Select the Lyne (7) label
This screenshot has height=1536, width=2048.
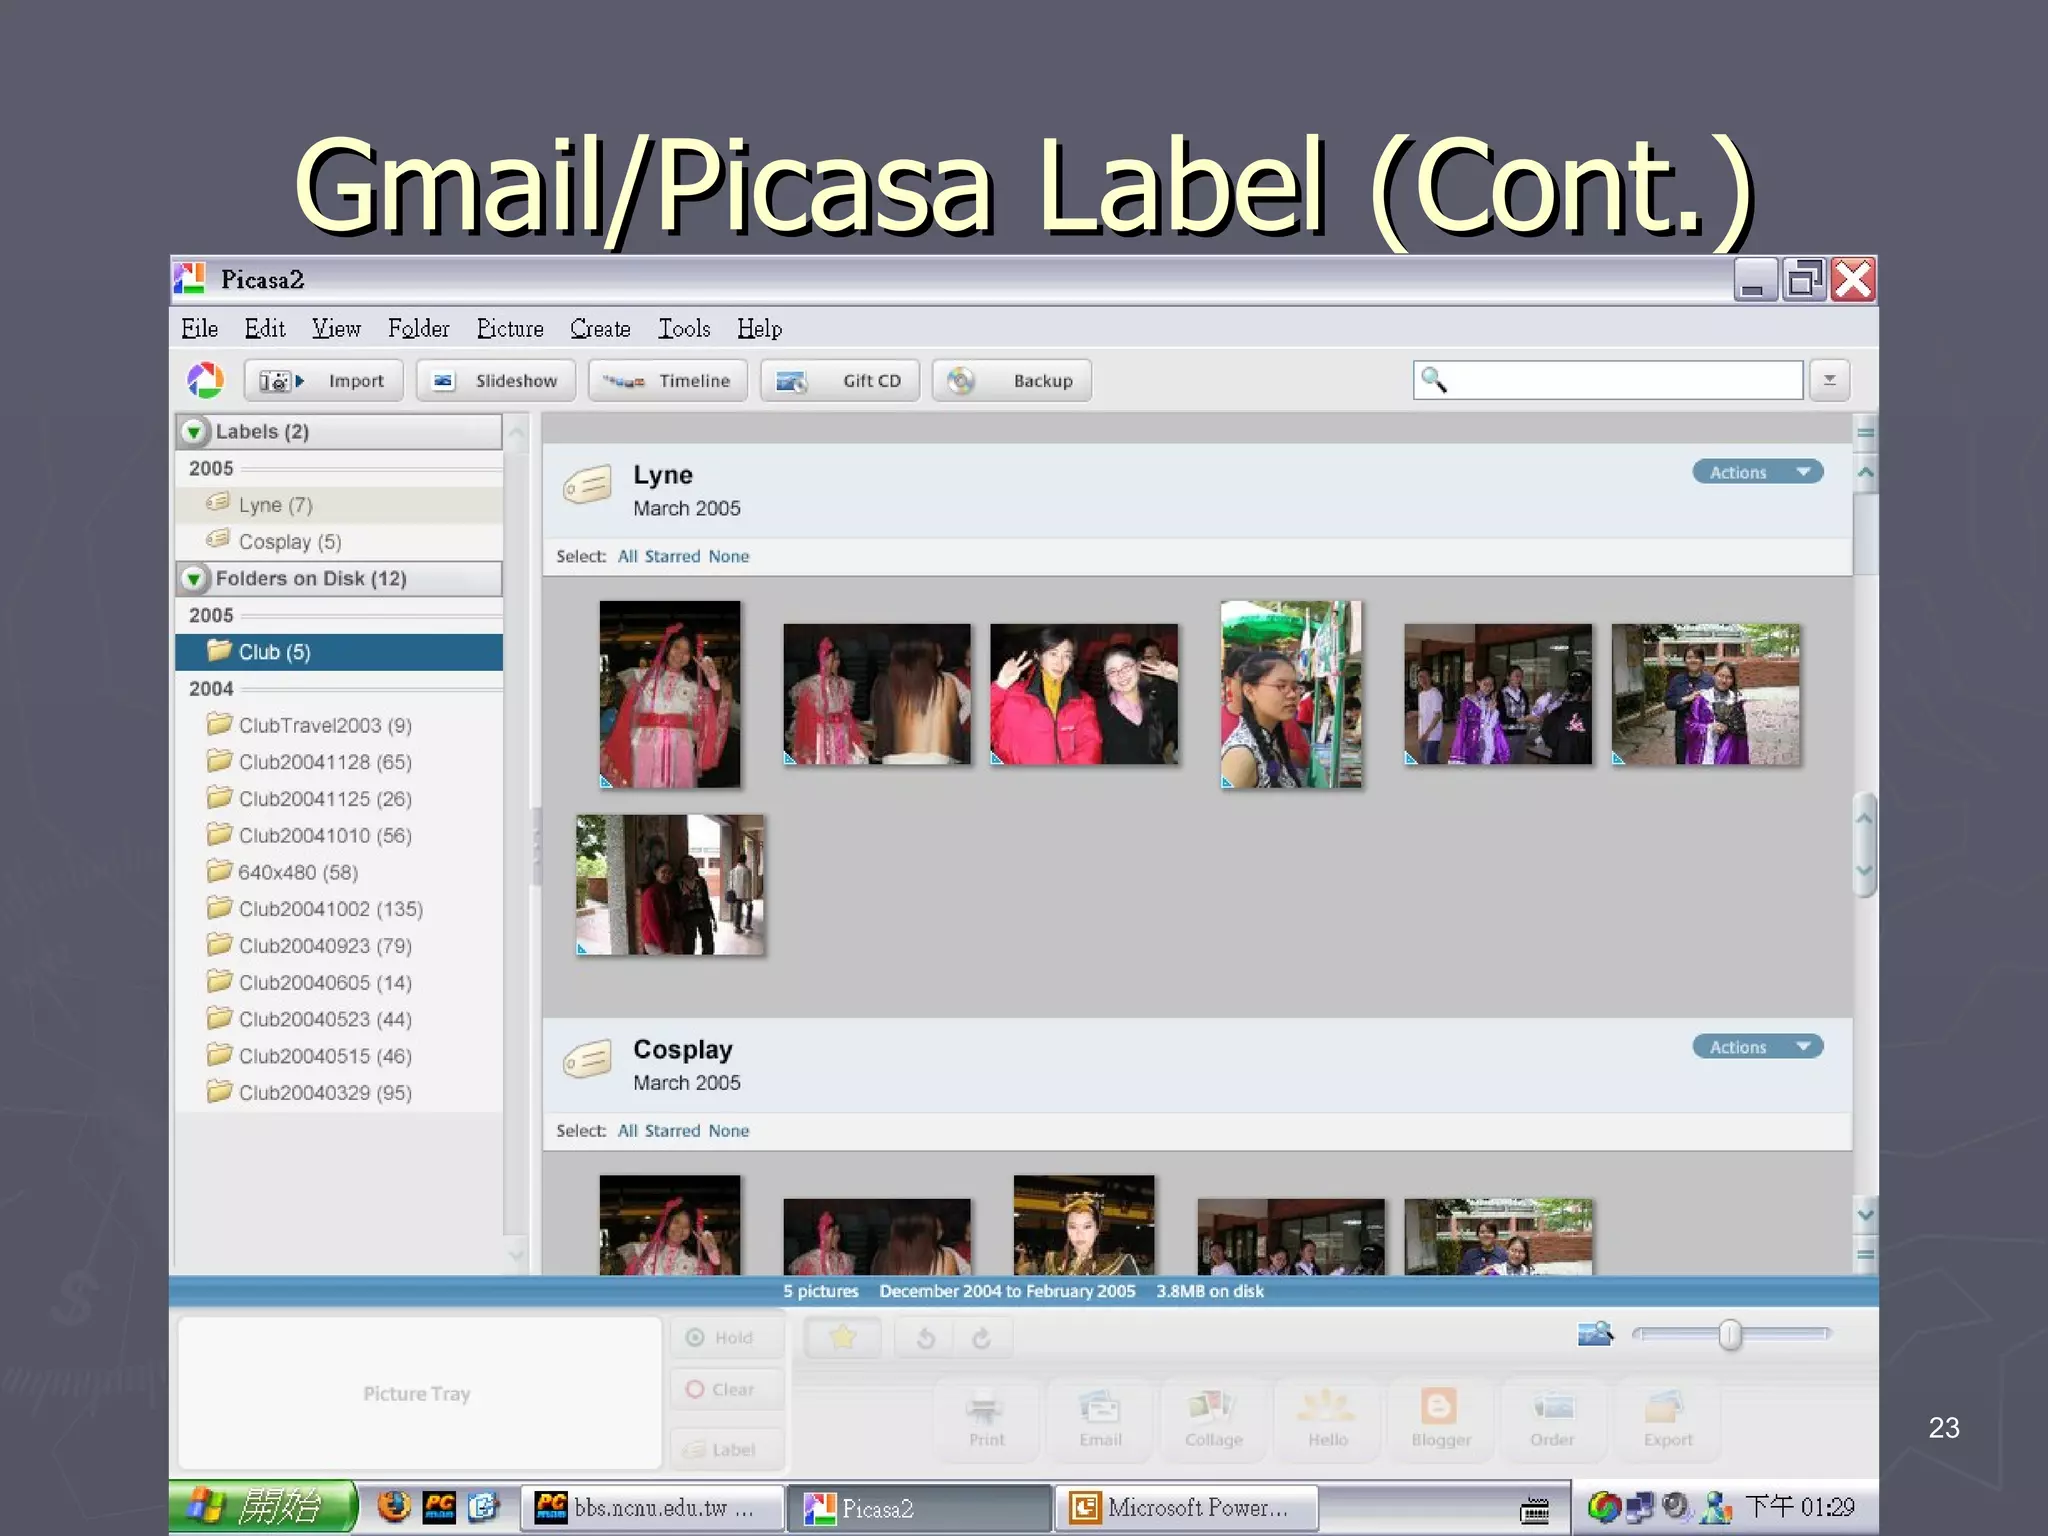point(339,505)
